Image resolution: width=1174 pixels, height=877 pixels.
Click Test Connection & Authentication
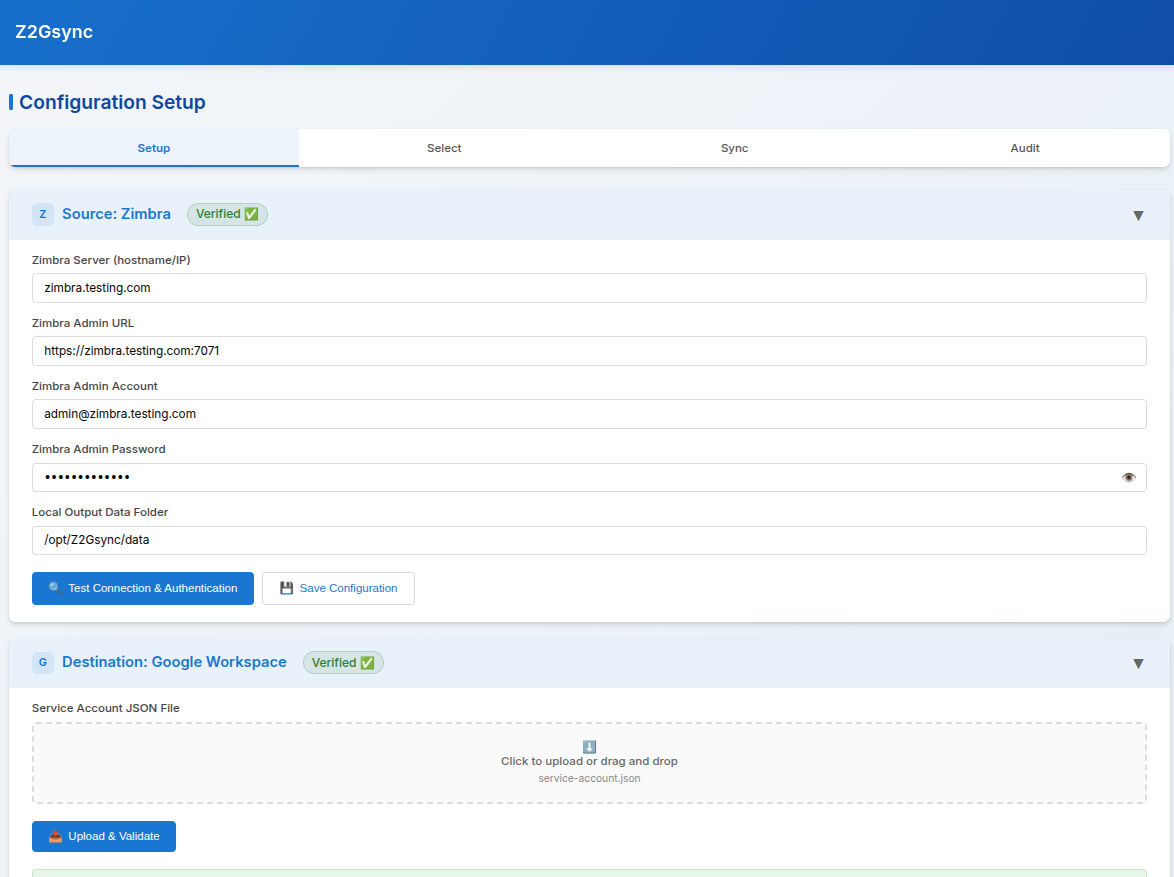142,588
